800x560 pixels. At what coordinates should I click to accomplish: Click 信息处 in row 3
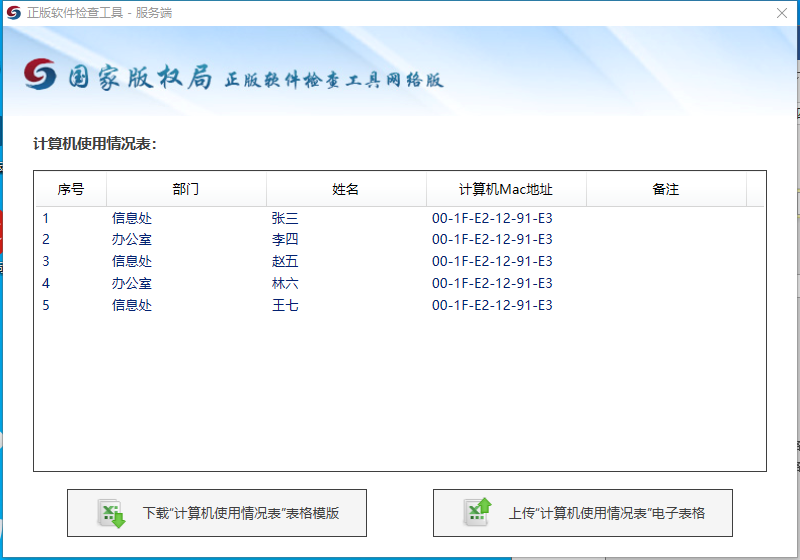(x=132, y=261)
